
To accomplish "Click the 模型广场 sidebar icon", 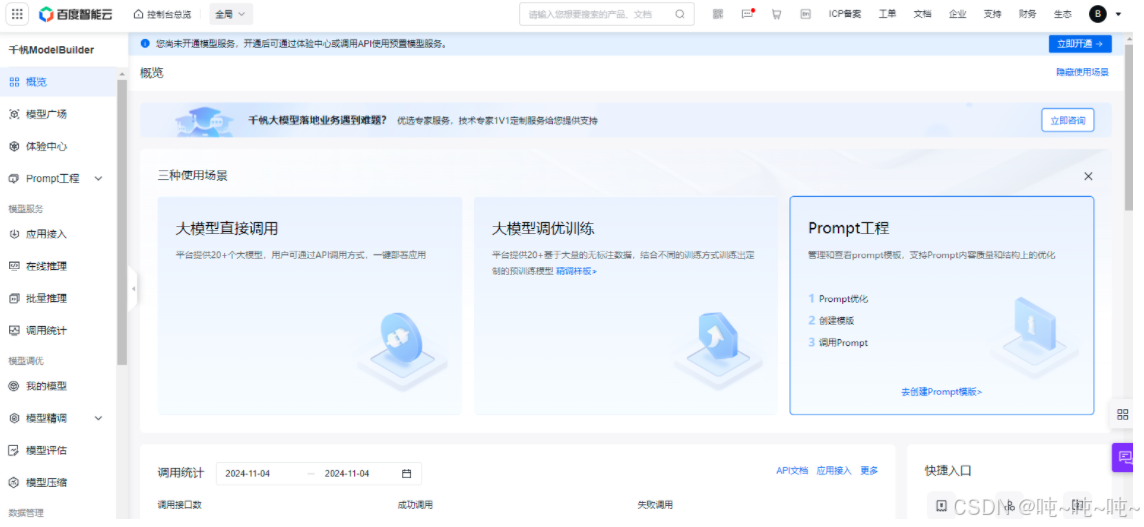I will (x=14, y=114).
